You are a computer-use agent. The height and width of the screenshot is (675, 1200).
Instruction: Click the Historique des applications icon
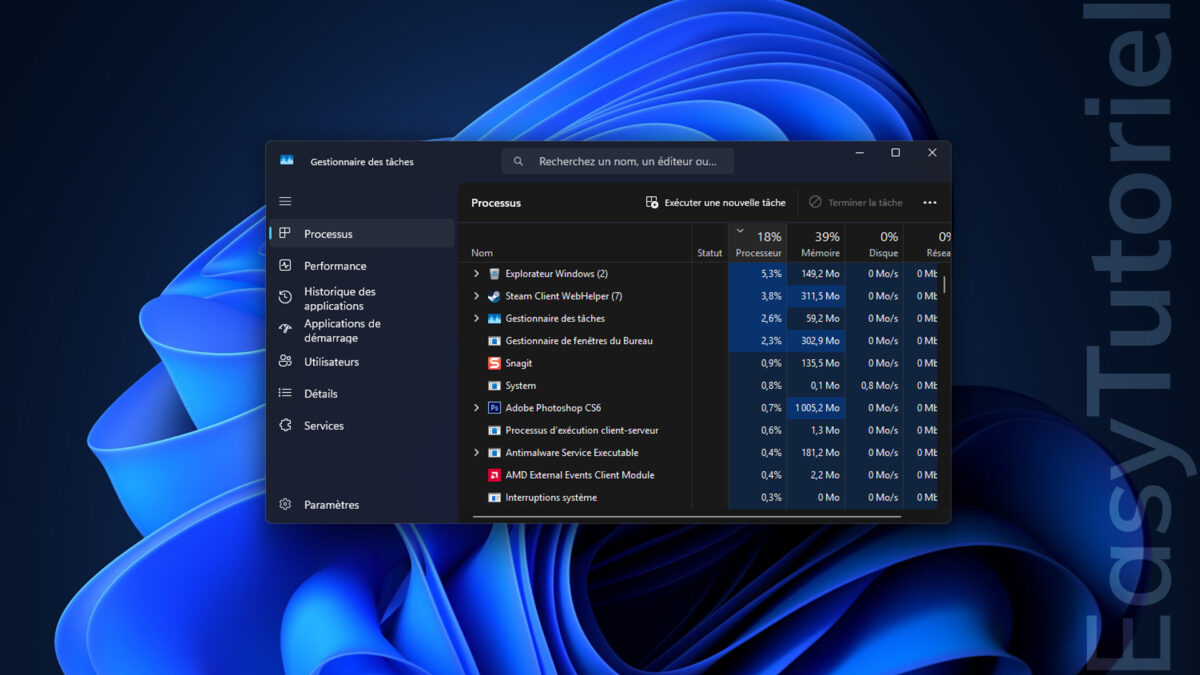(285, 297)
